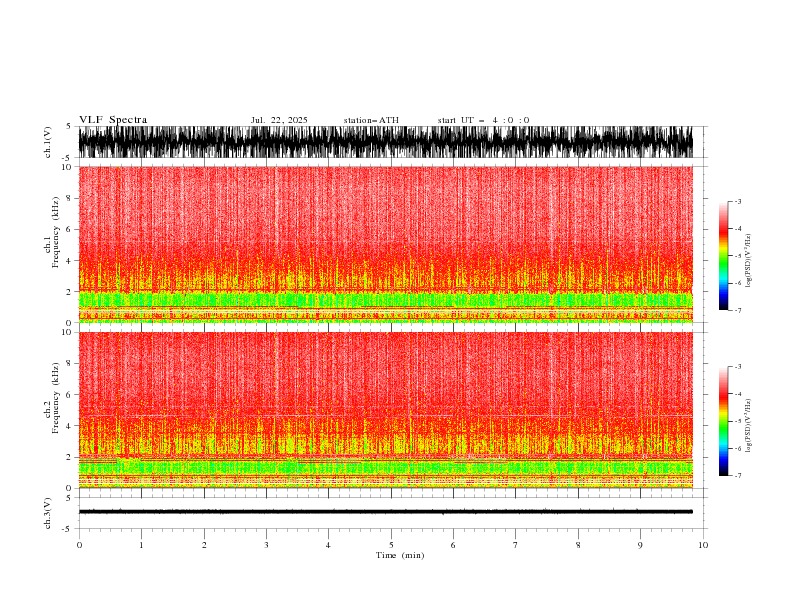The image size is (792, 612).
Task: Click the "-7" tick on upper colorbar
Action: [738, 310]
